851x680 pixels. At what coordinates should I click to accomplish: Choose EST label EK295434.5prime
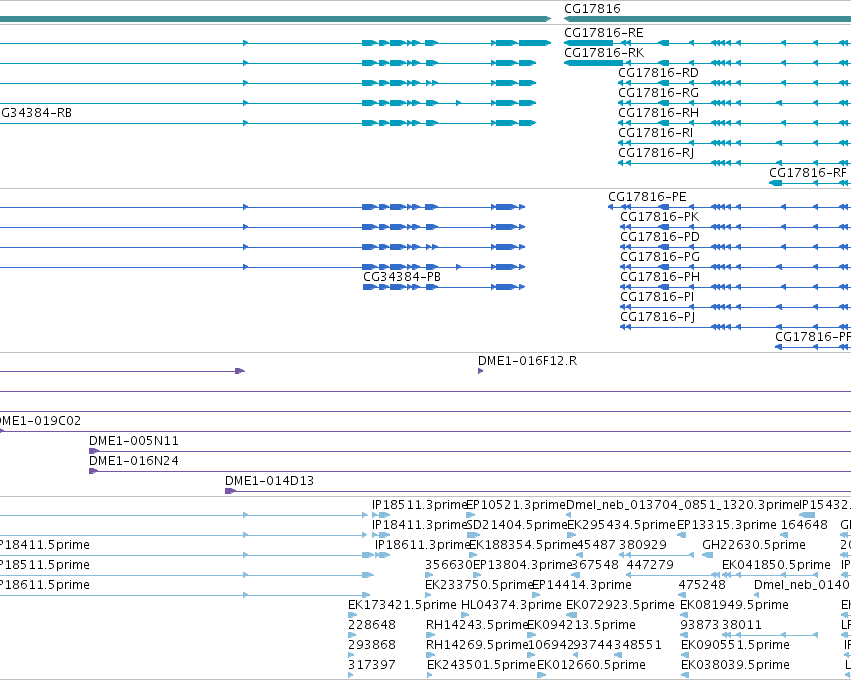(x=621, y=525)
